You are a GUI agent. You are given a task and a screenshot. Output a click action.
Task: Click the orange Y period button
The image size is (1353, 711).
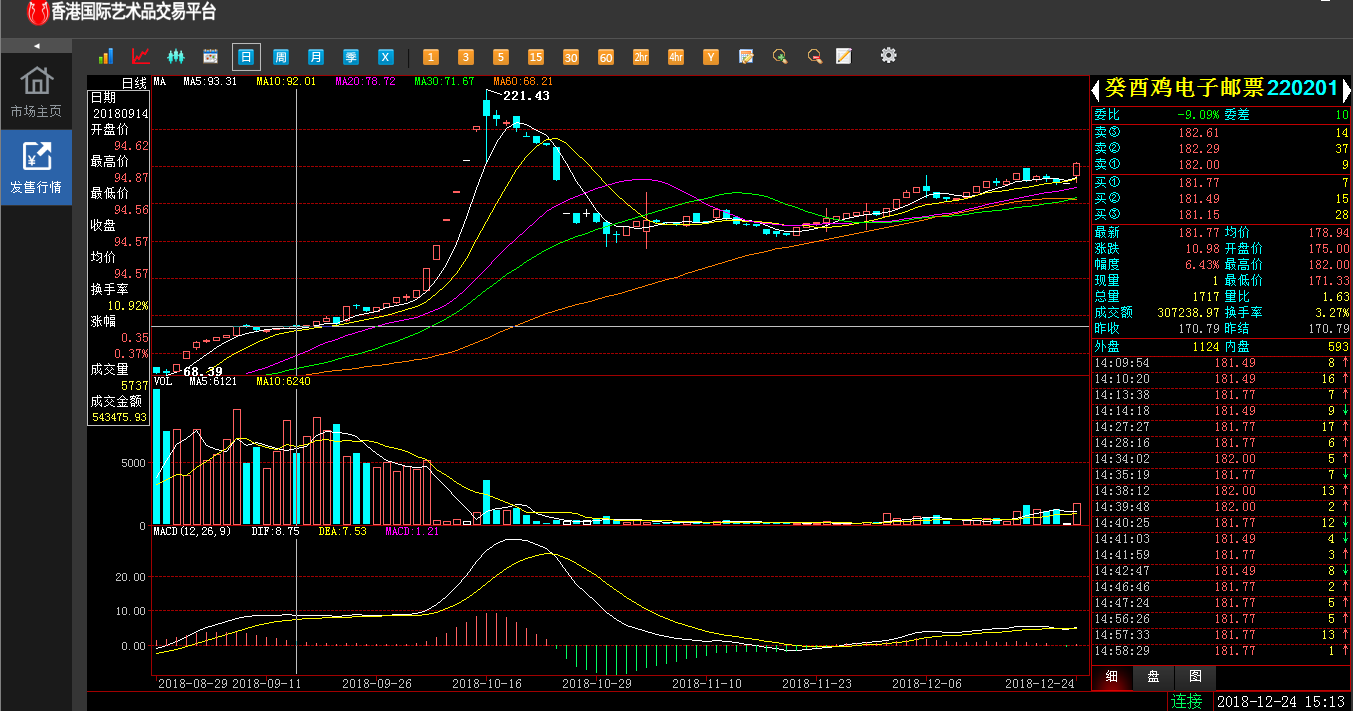711,57
